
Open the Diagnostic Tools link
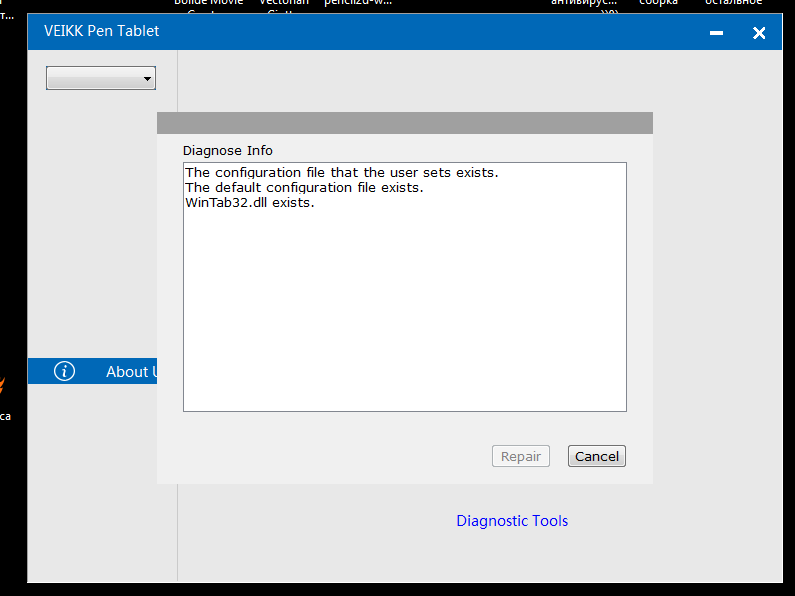[x=512, y=520]
